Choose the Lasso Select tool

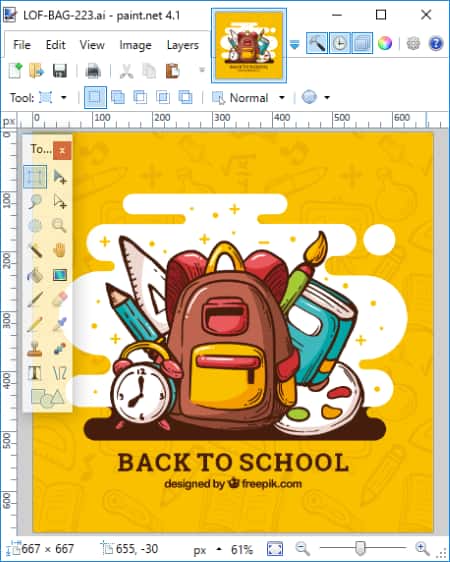[x=35, y=202]
